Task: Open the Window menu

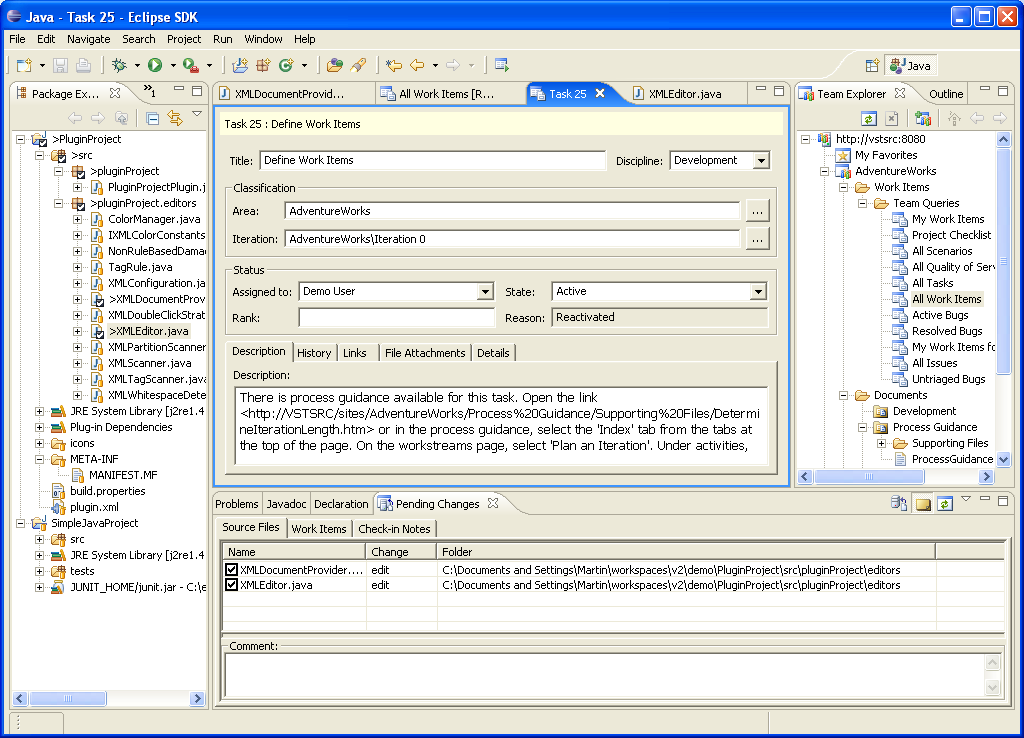Action: [263, 39]
